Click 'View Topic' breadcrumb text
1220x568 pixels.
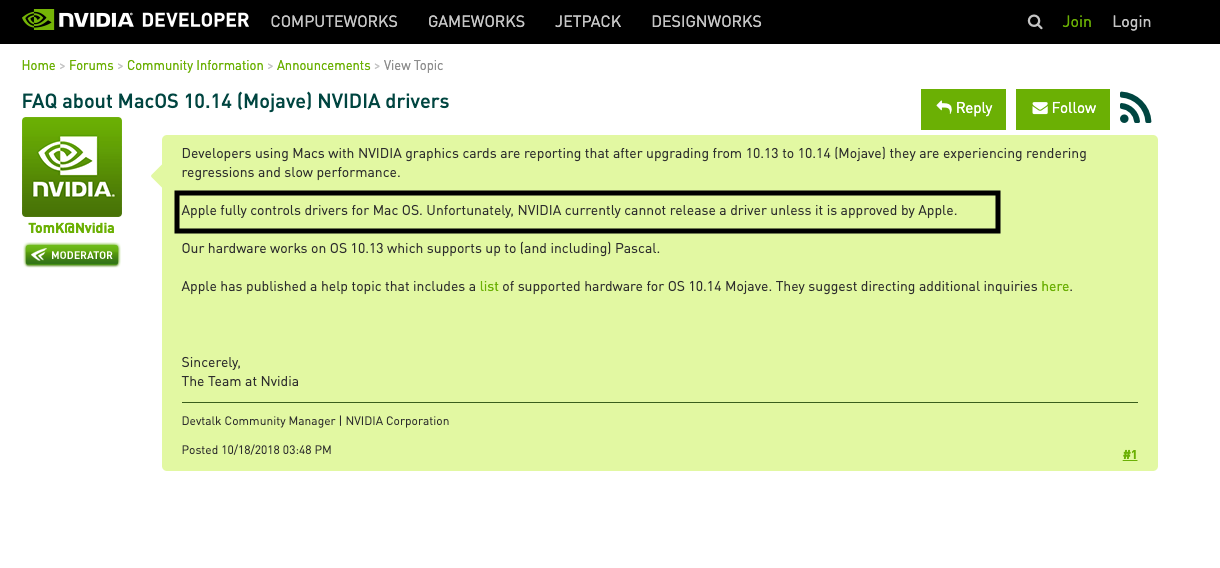click(414, 66)
